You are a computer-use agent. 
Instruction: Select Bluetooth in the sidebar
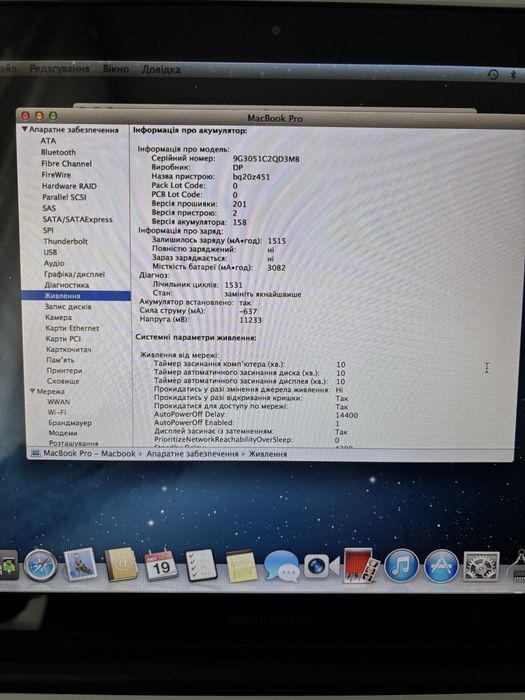pyautogui.click(x=58, y=152)
